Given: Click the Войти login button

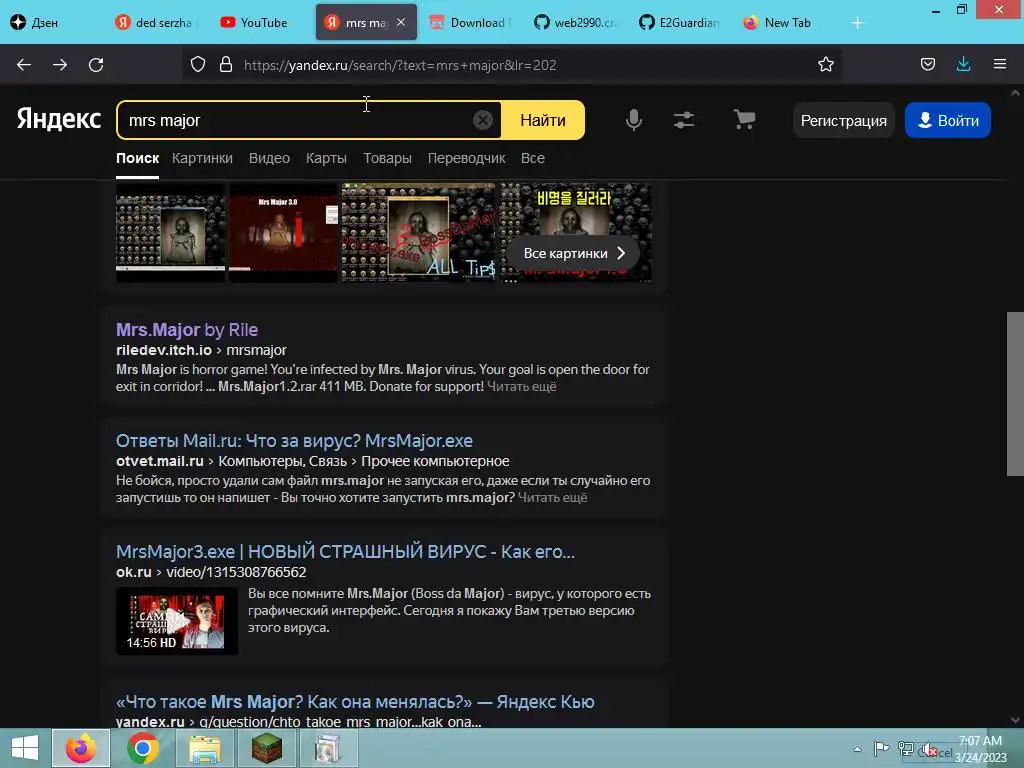Looking at the screenshot, I should click(948, 120).
